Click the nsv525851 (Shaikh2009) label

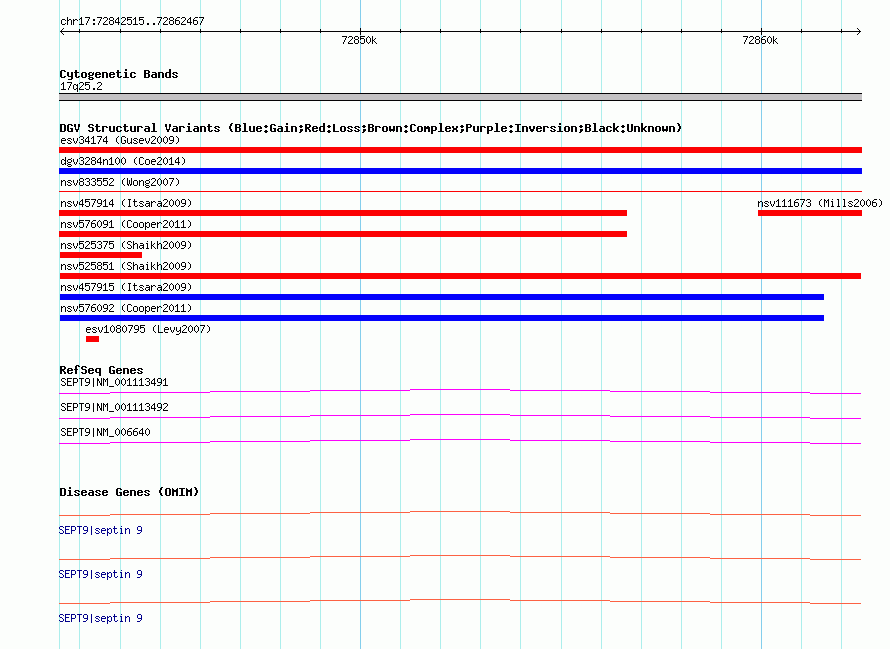tap(126, 266)
